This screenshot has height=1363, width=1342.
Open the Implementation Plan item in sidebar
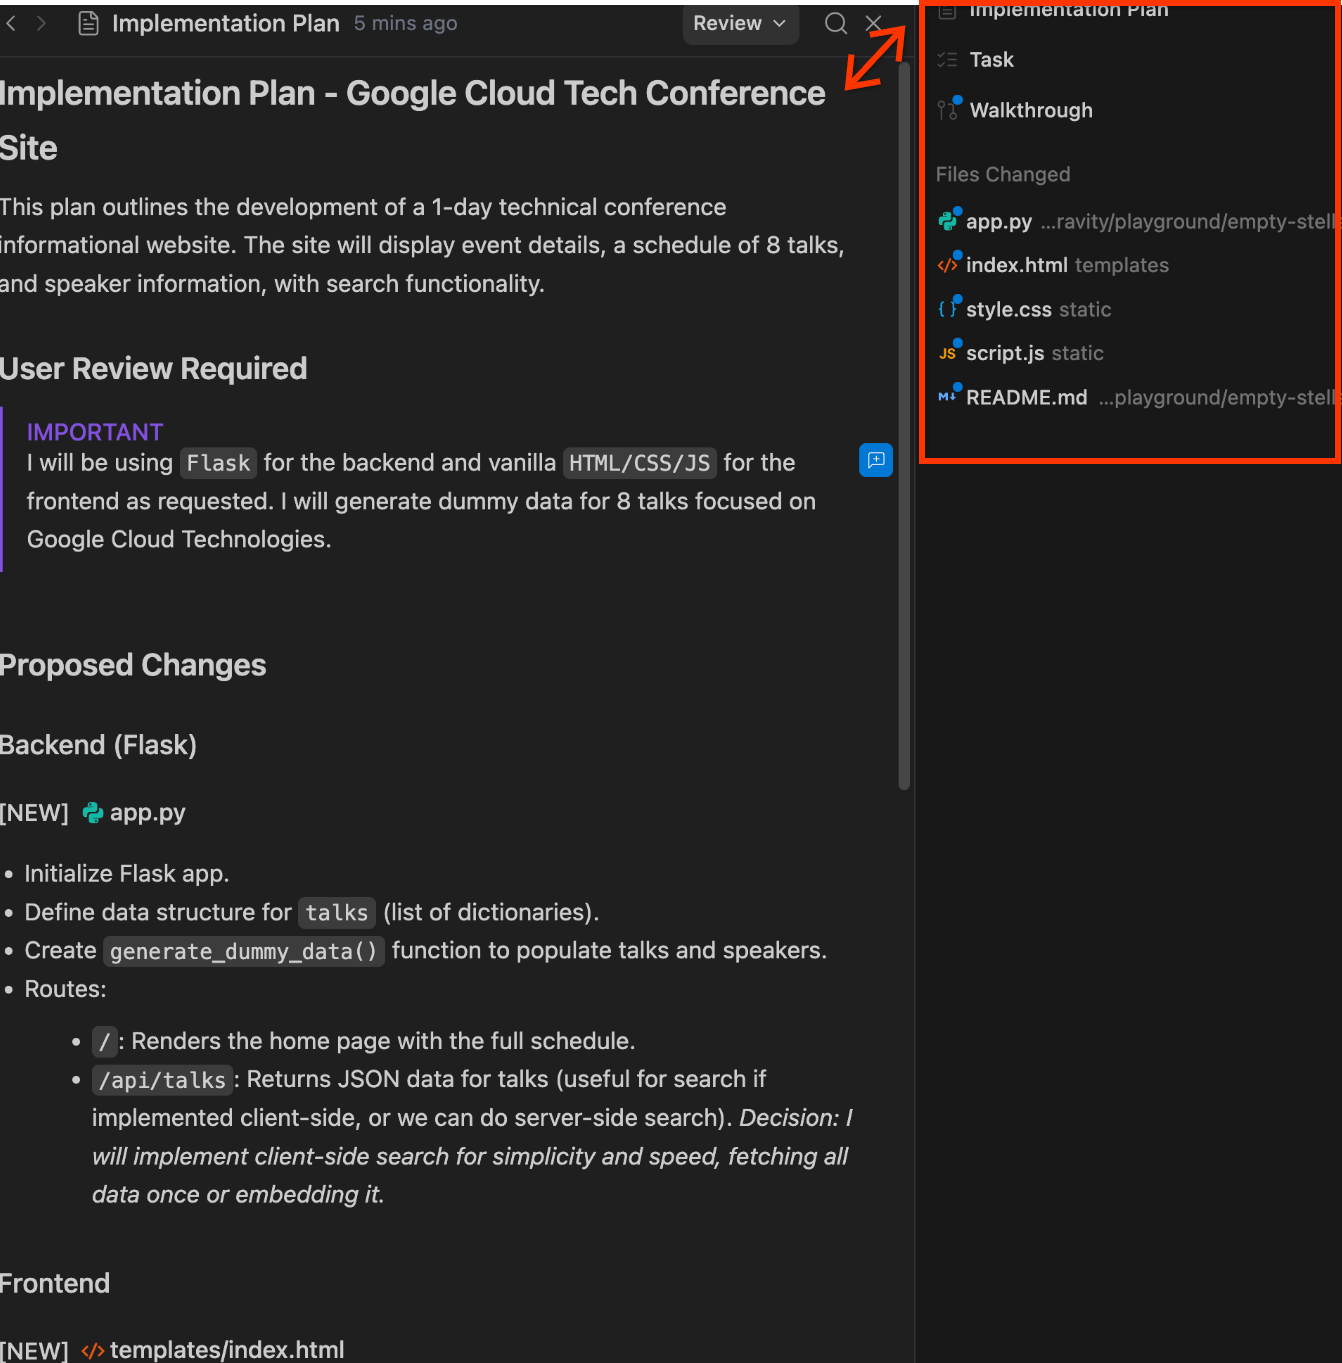1067,11
